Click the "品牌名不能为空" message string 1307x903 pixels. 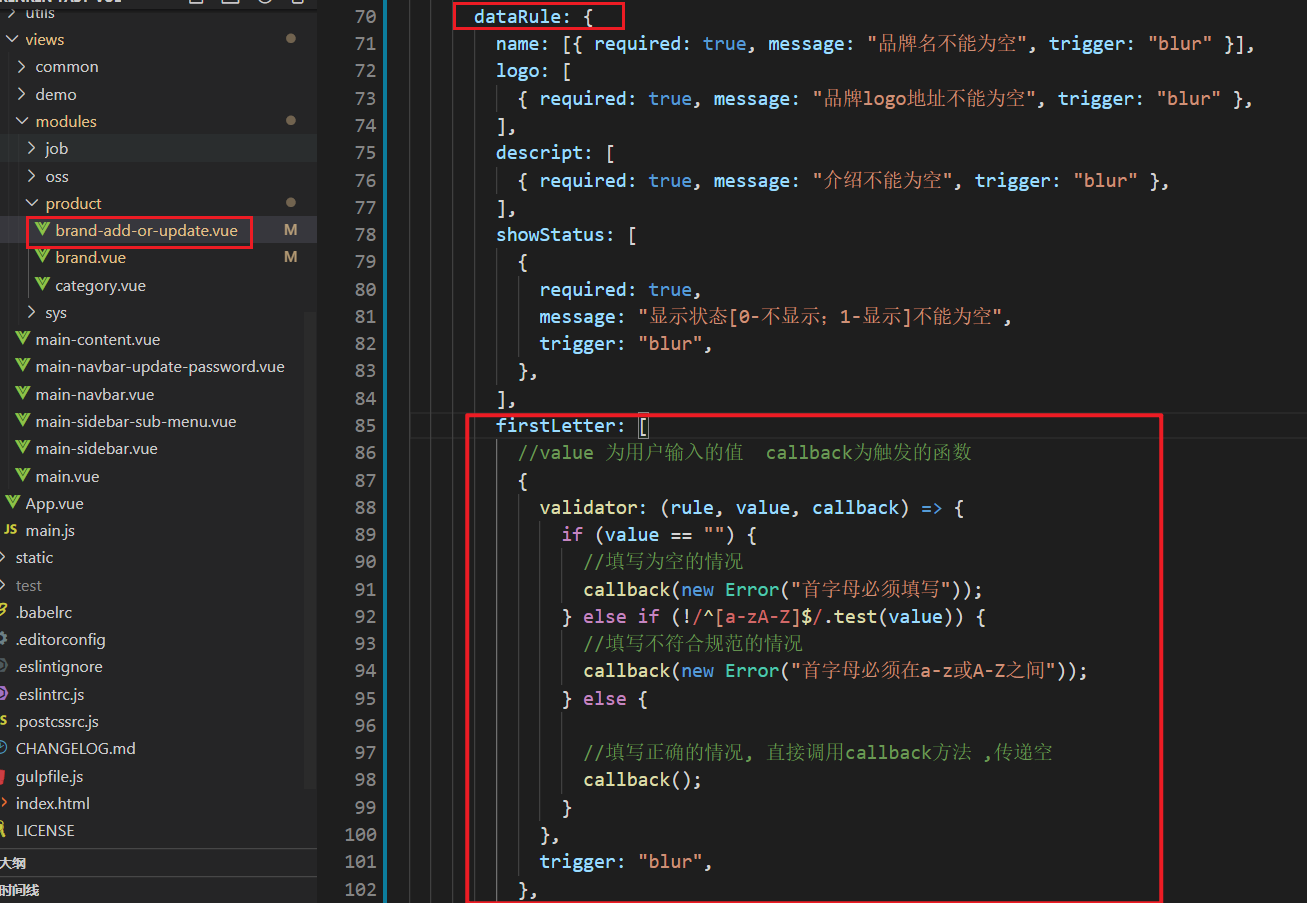[x=949, y=44]
